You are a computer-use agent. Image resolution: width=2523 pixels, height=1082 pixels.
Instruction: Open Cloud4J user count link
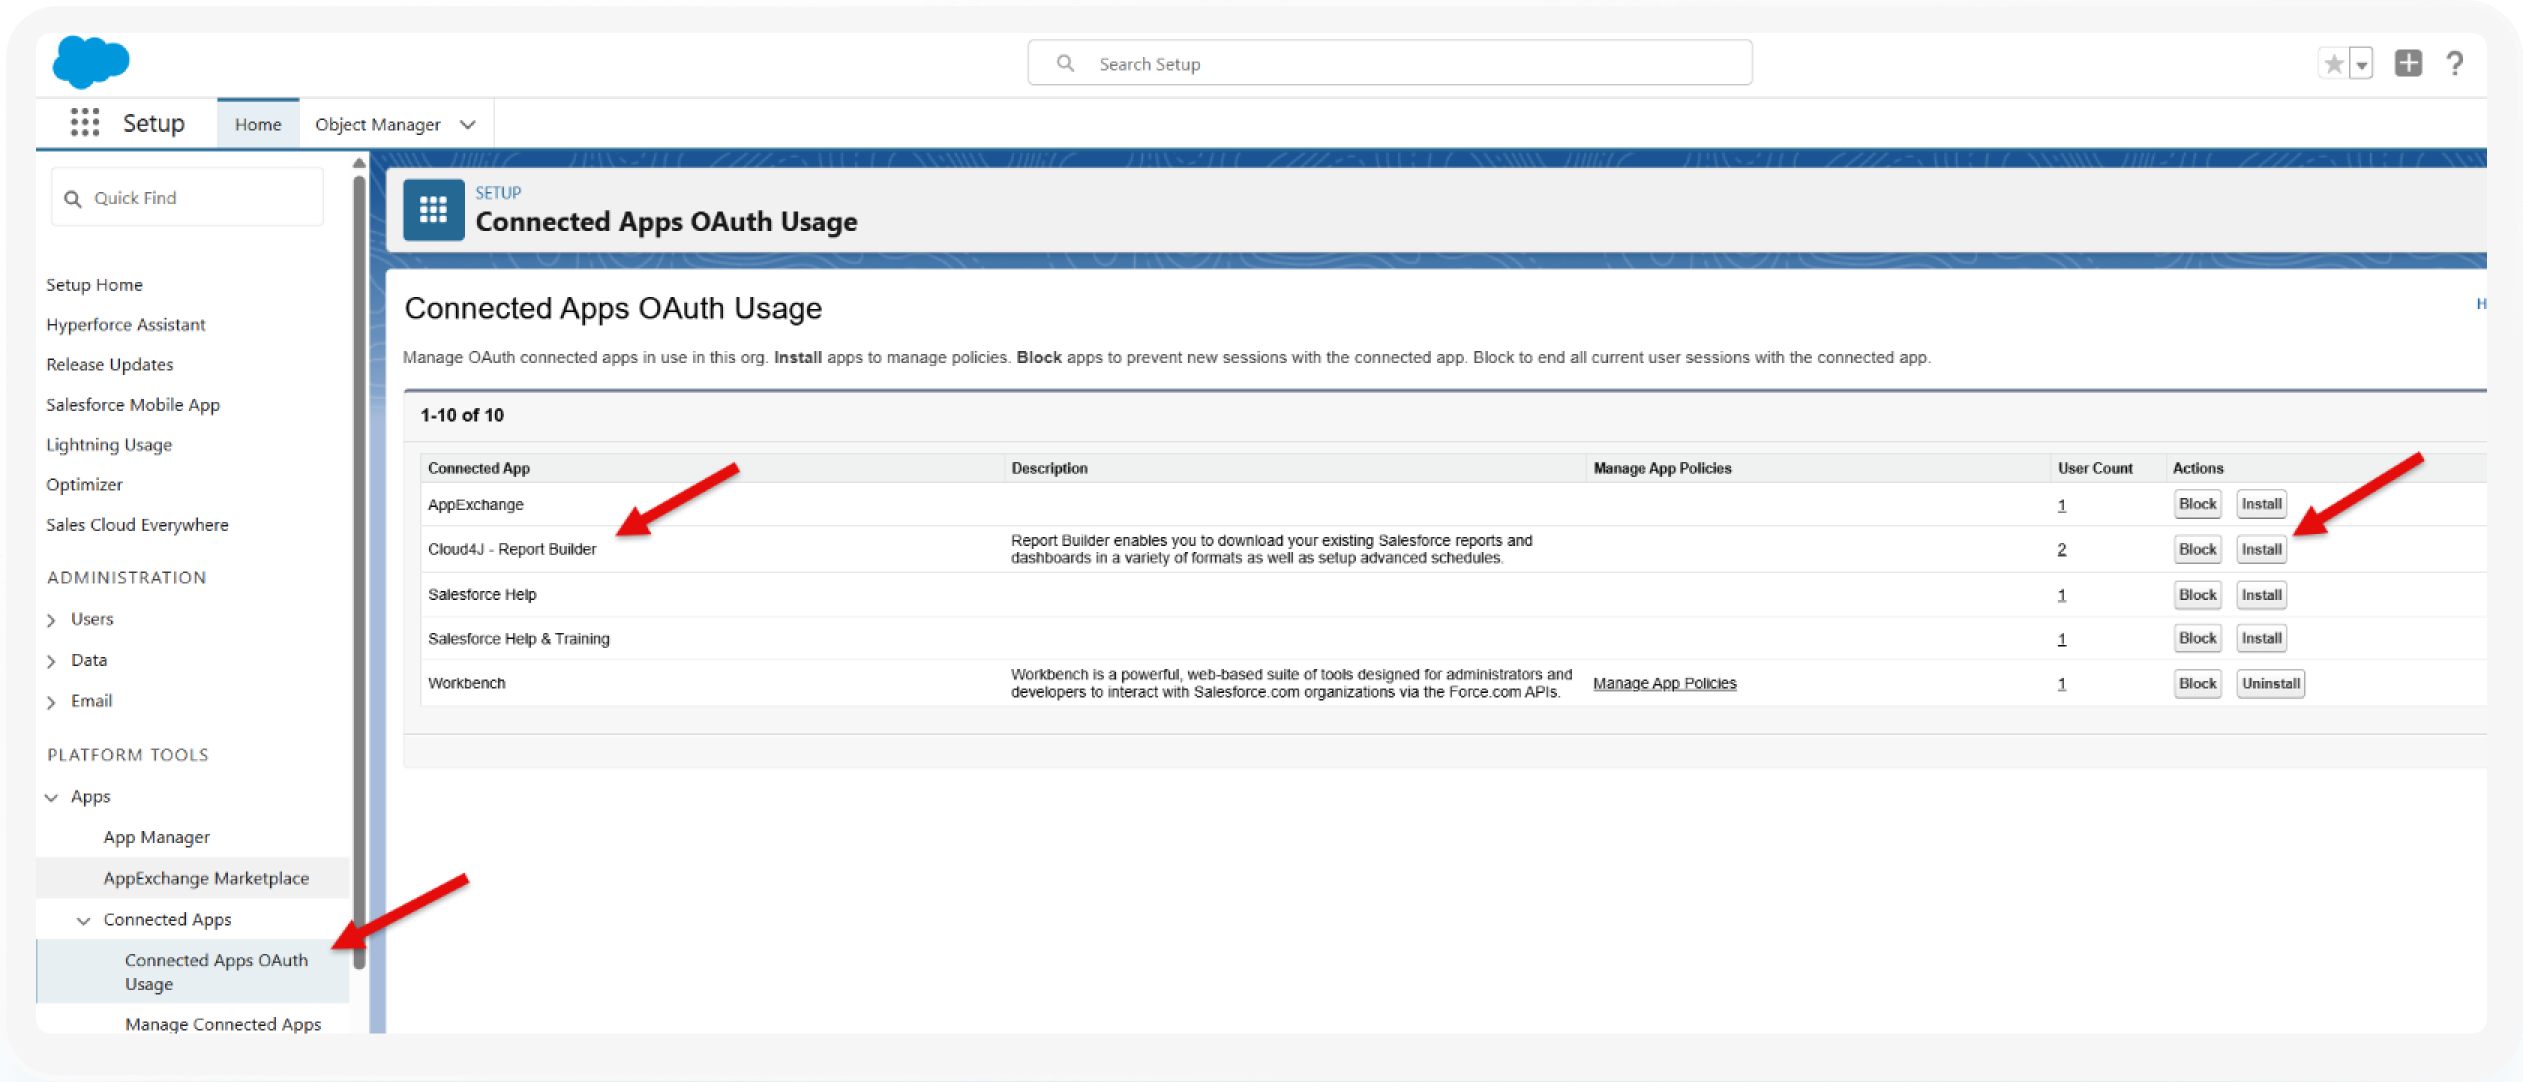pyautogui.click(x=2061, y=550)
